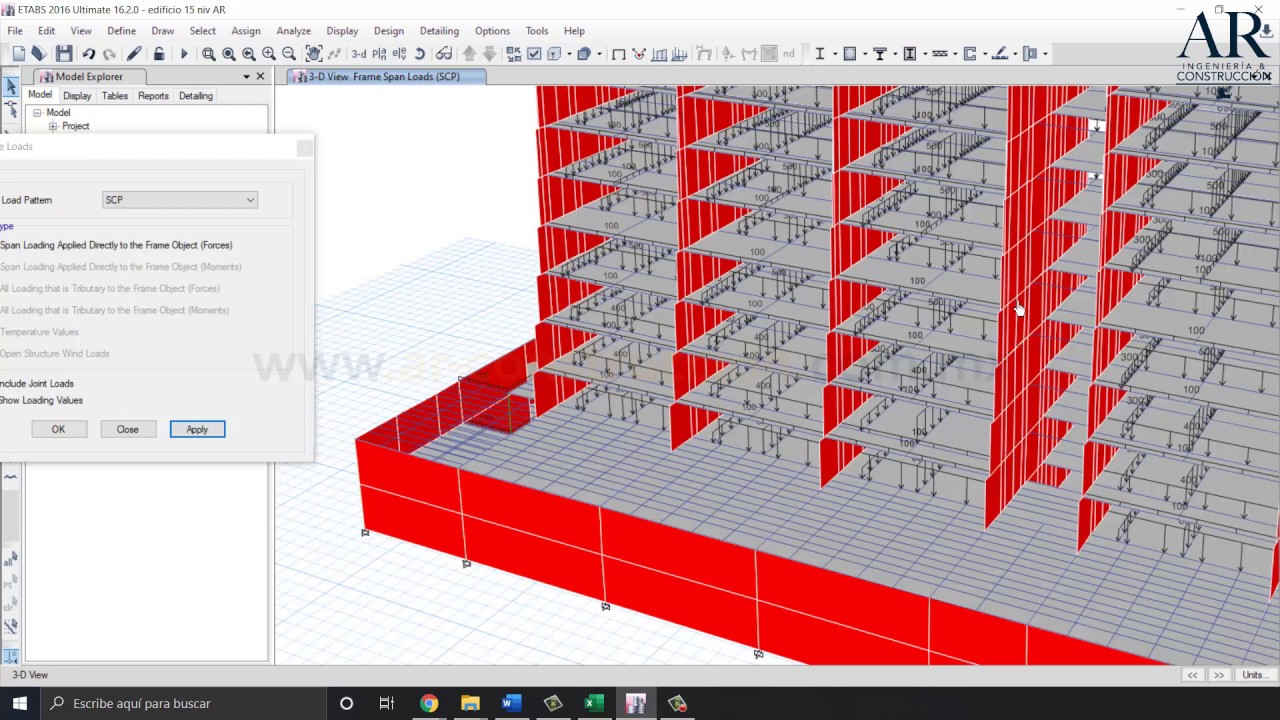Viewport: 1280px width, 720px height.
Task: Open dropdown arrow beside I-section icon
Action: point(835,54)
